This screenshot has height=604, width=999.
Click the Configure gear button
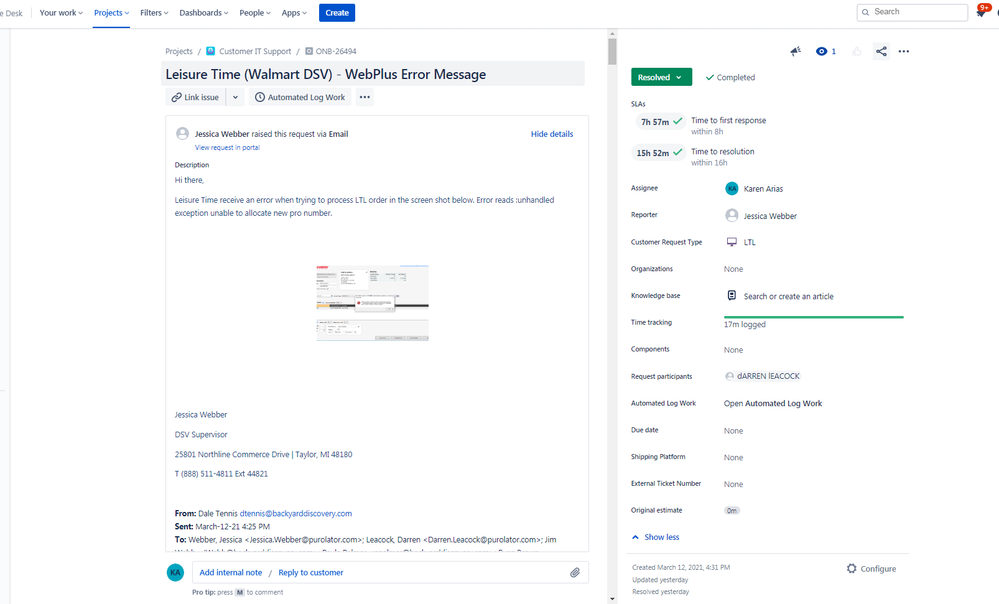click(x=871, y=568)
